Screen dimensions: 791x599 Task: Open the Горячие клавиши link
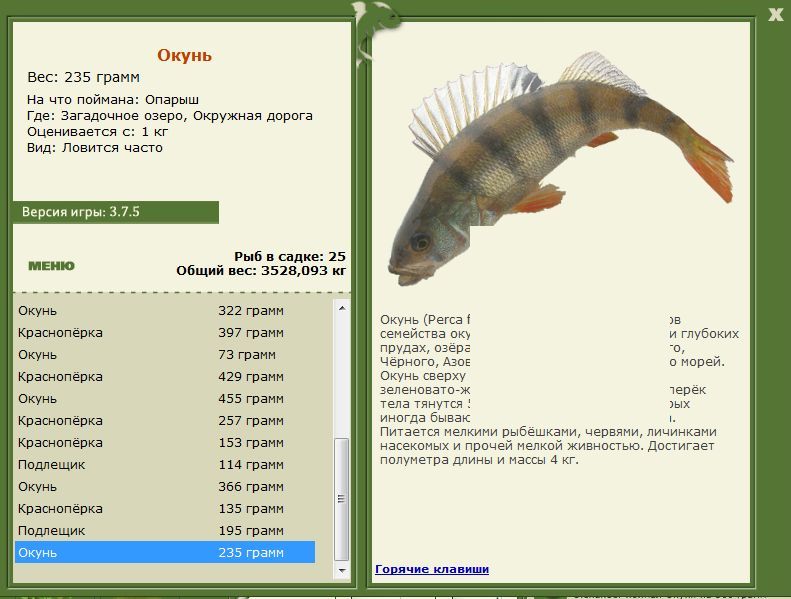click(x=432, y=569)
